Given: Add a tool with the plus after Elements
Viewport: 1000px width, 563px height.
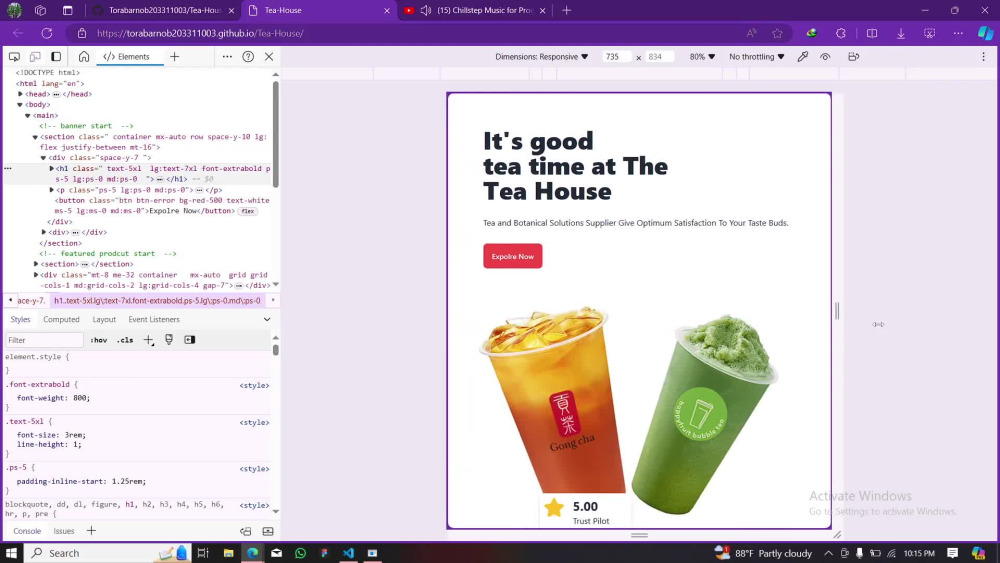Looking at the screenshot, I should tap(174, 57).
